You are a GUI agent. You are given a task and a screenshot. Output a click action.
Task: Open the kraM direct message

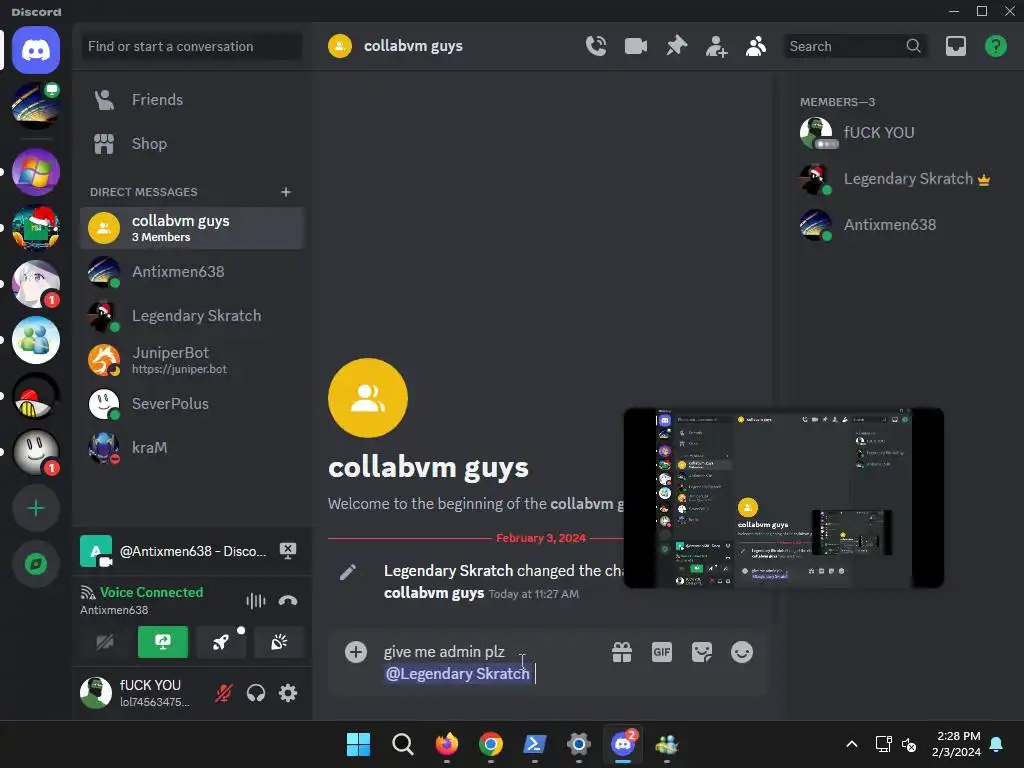[x=192, y=448]
